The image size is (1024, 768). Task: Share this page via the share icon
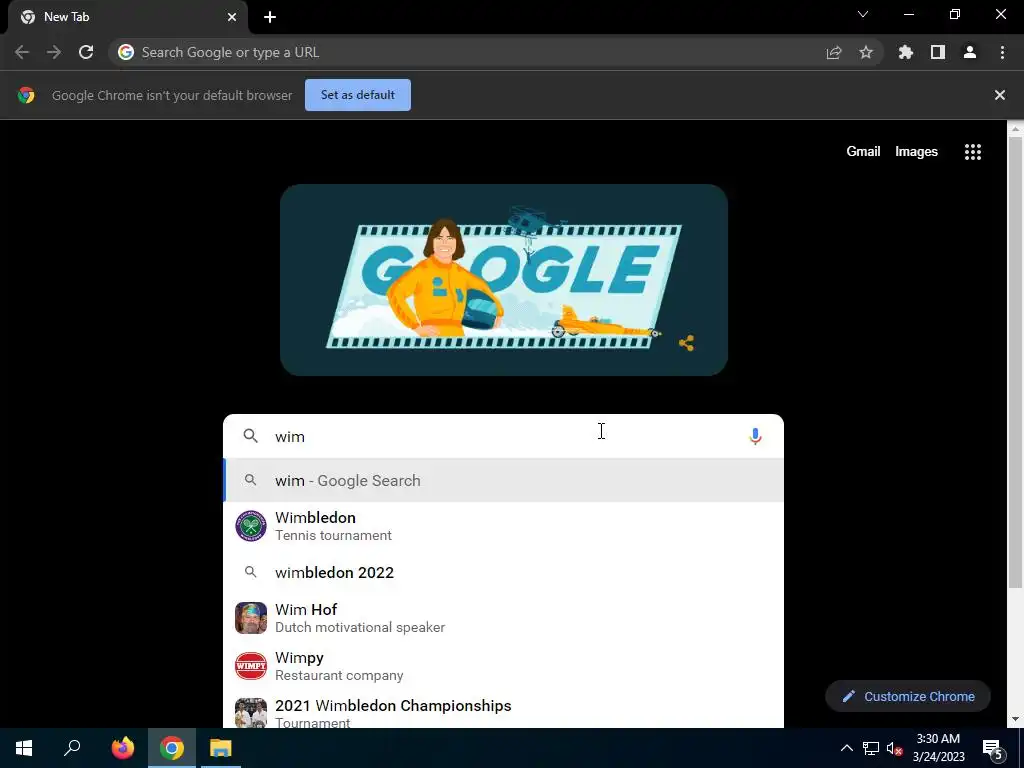point(834,52)
